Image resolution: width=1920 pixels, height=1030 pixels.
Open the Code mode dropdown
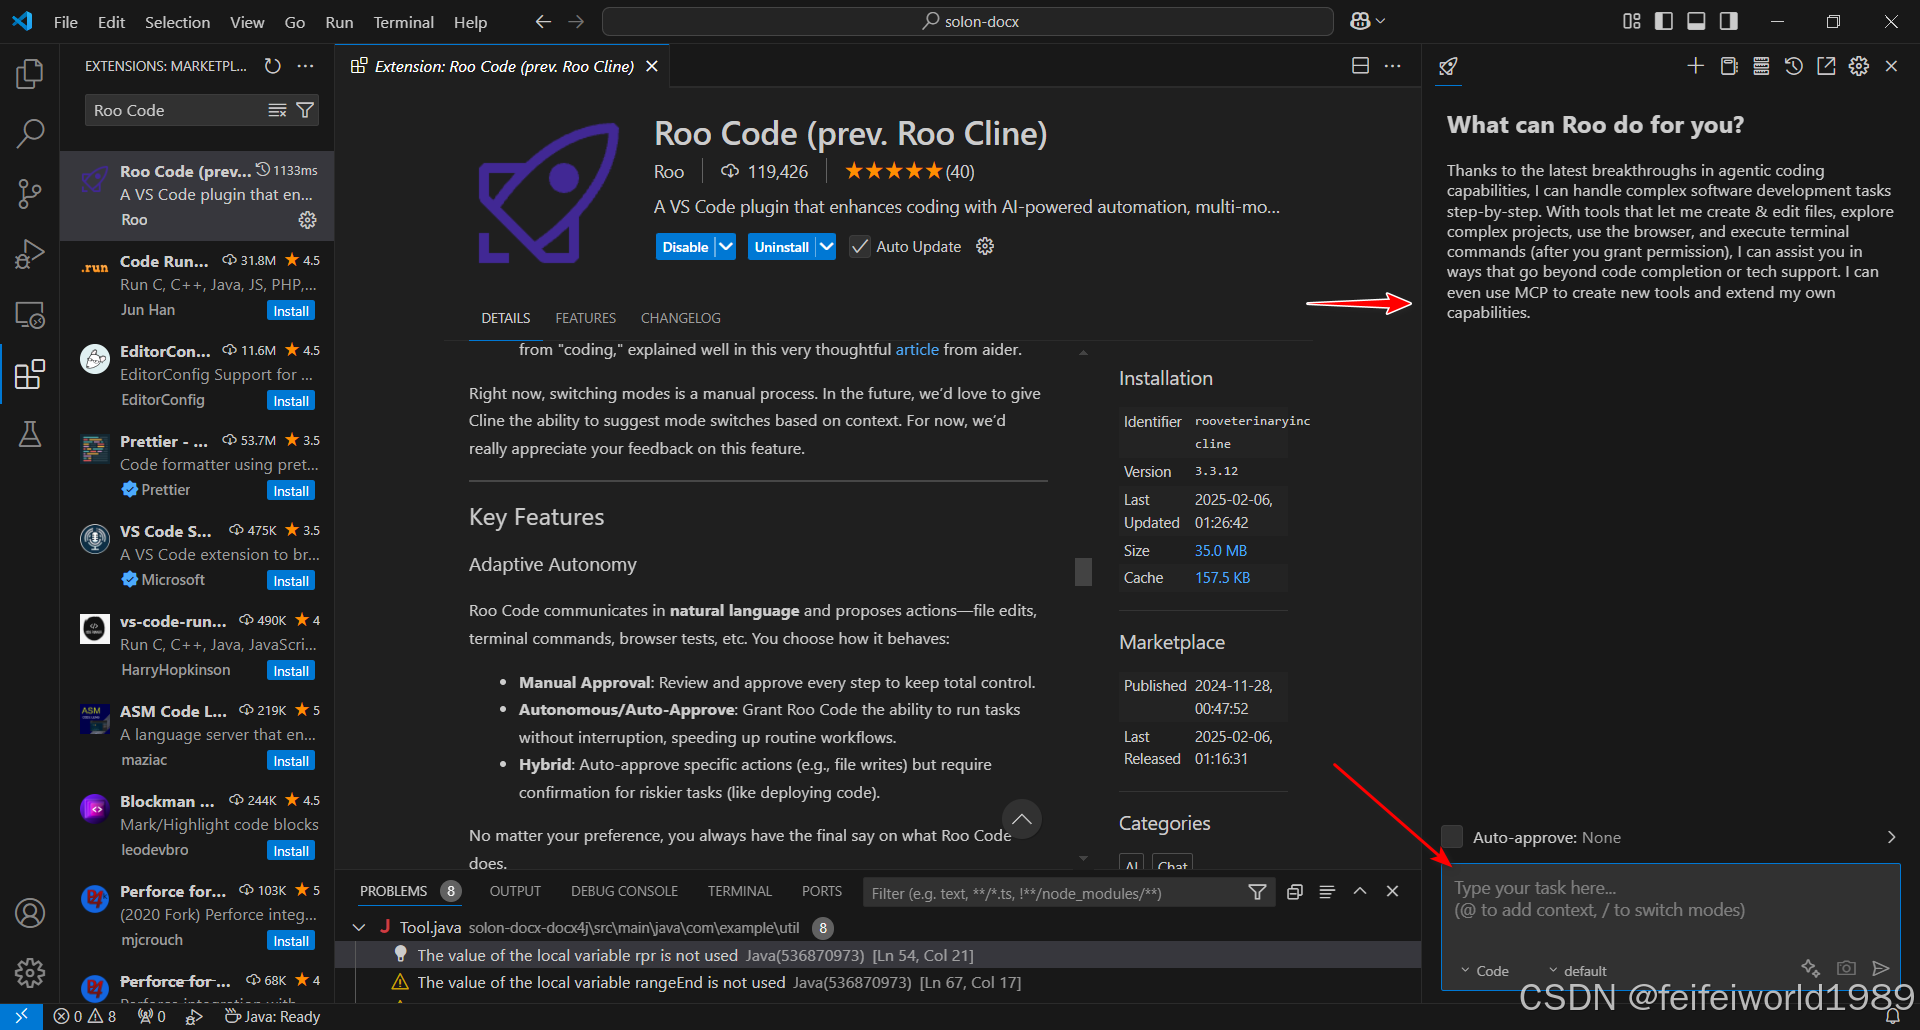(x=1485, y=970)
